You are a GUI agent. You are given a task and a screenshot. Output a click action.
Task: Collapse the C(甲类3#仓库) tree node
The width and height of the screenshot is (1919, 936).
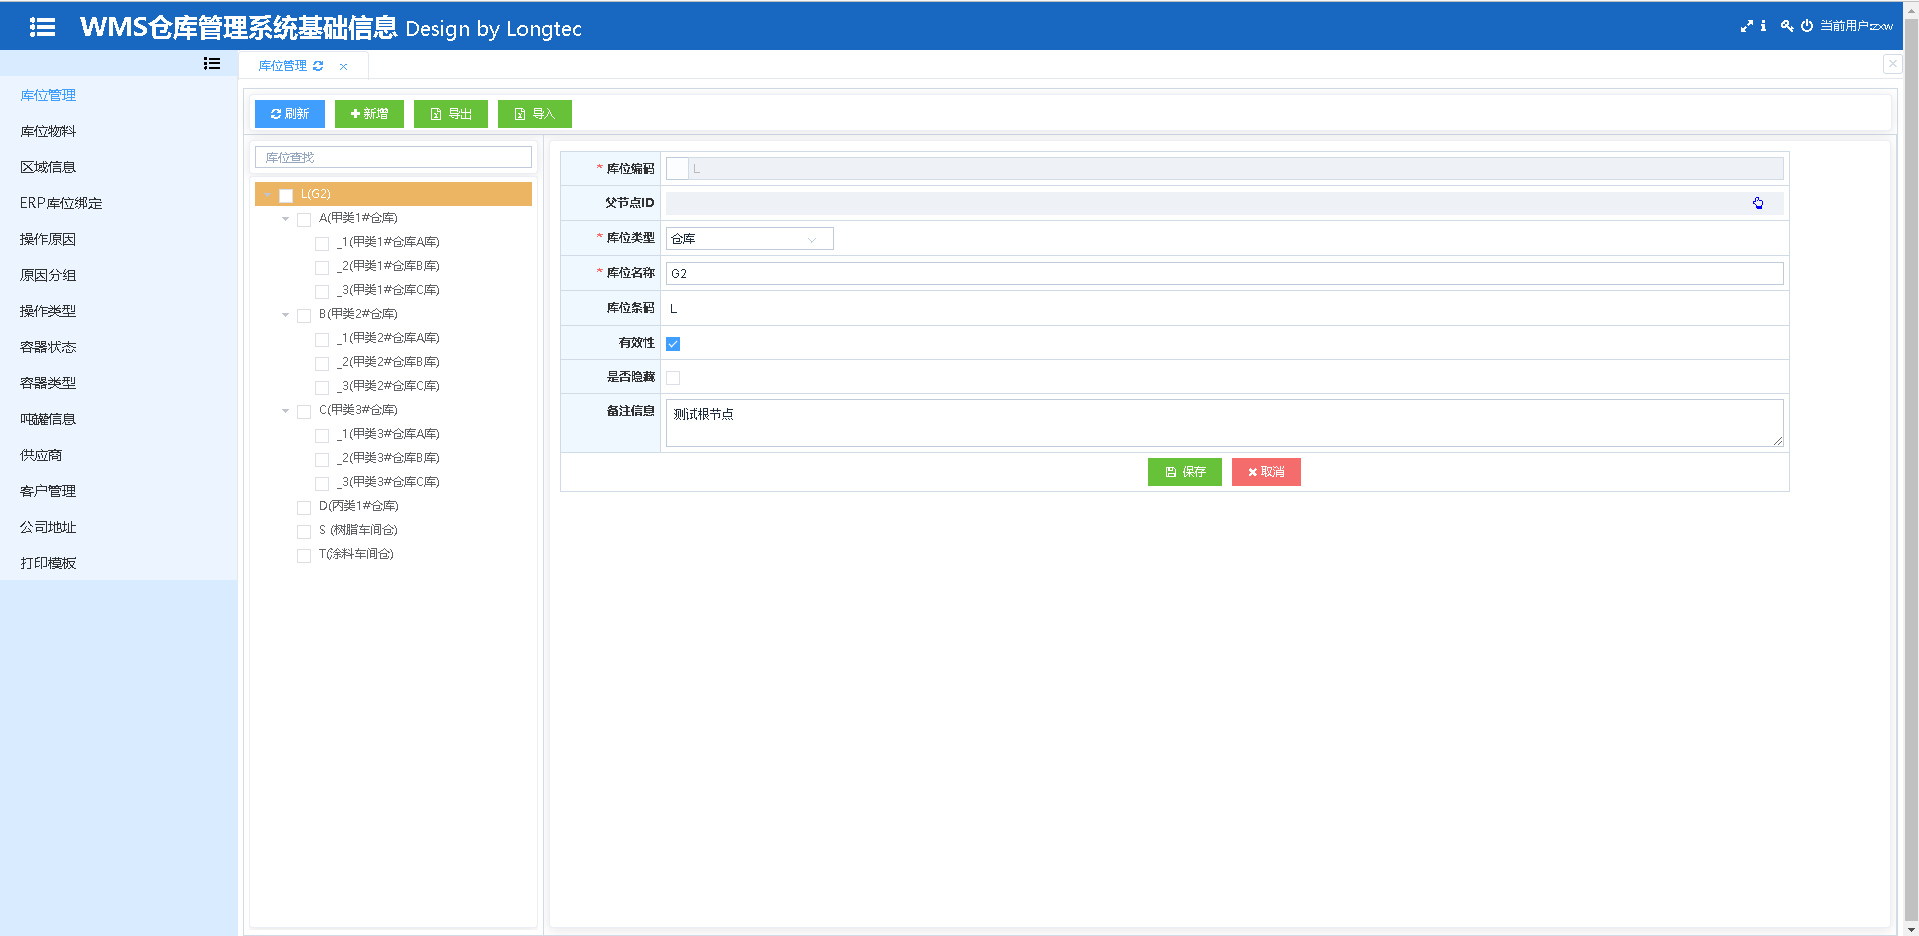click(286, 411)
